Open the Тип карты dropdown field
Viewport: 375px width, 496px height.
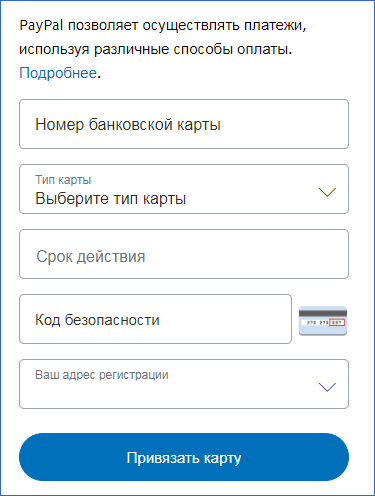pos(184,189)
